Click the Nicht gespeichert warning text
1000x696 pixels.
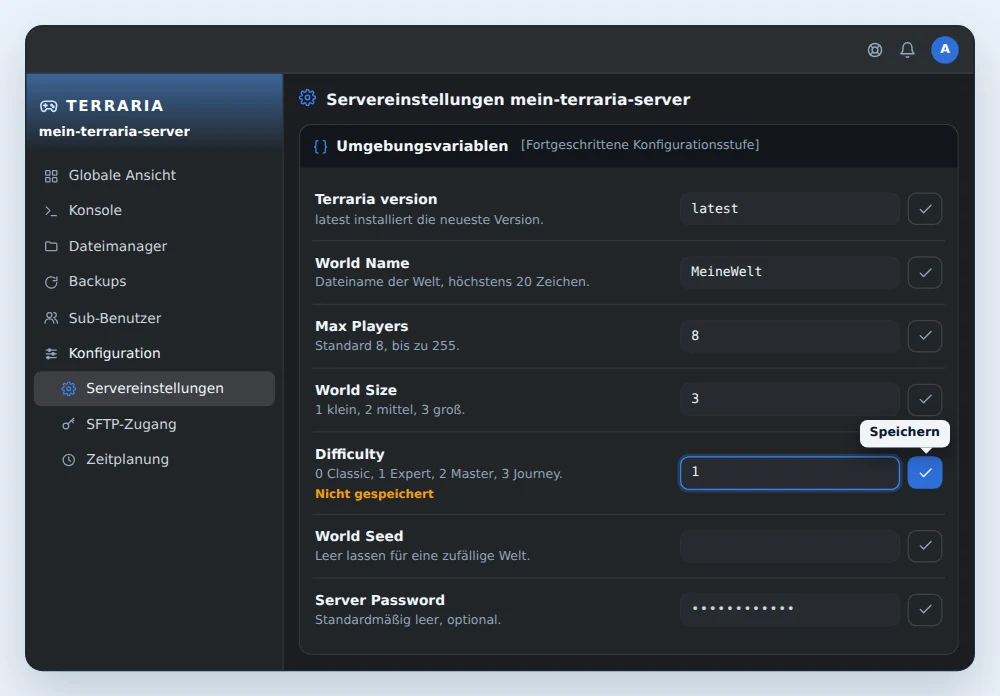pyautogui.click(x=374, y=494)
